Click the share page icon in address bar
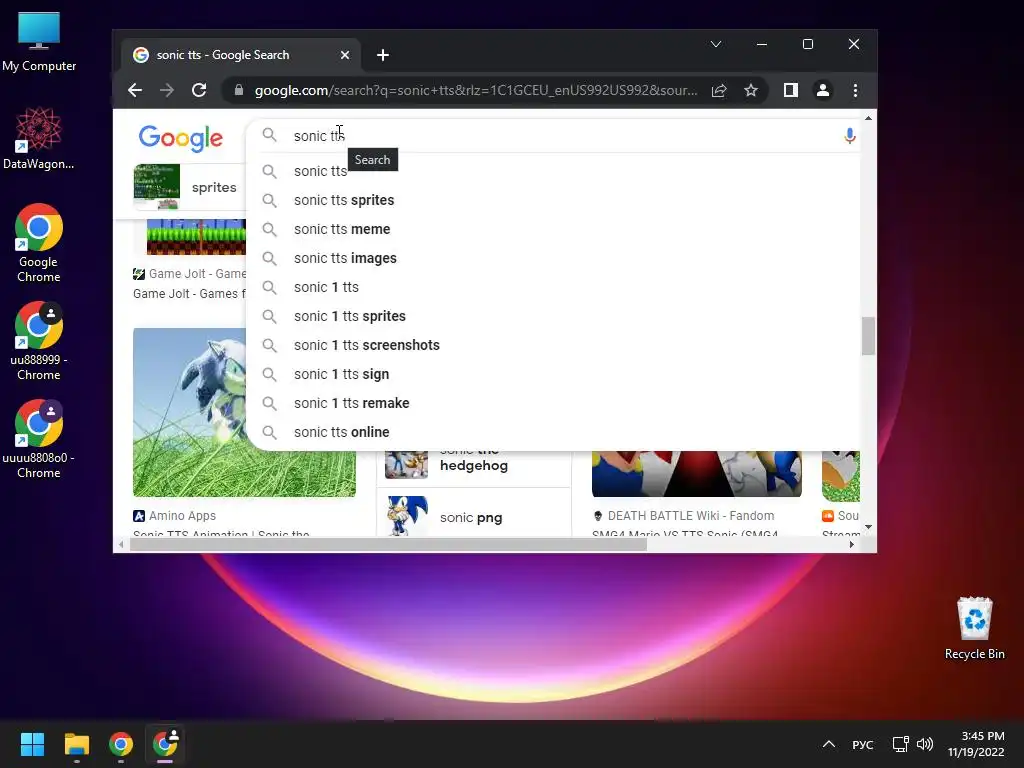 coord(719,90)
